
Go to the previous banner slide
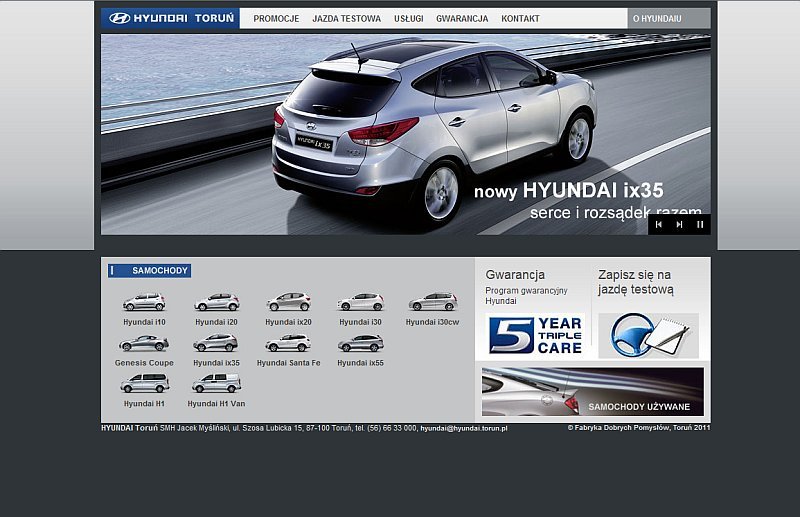pos(659,225)
